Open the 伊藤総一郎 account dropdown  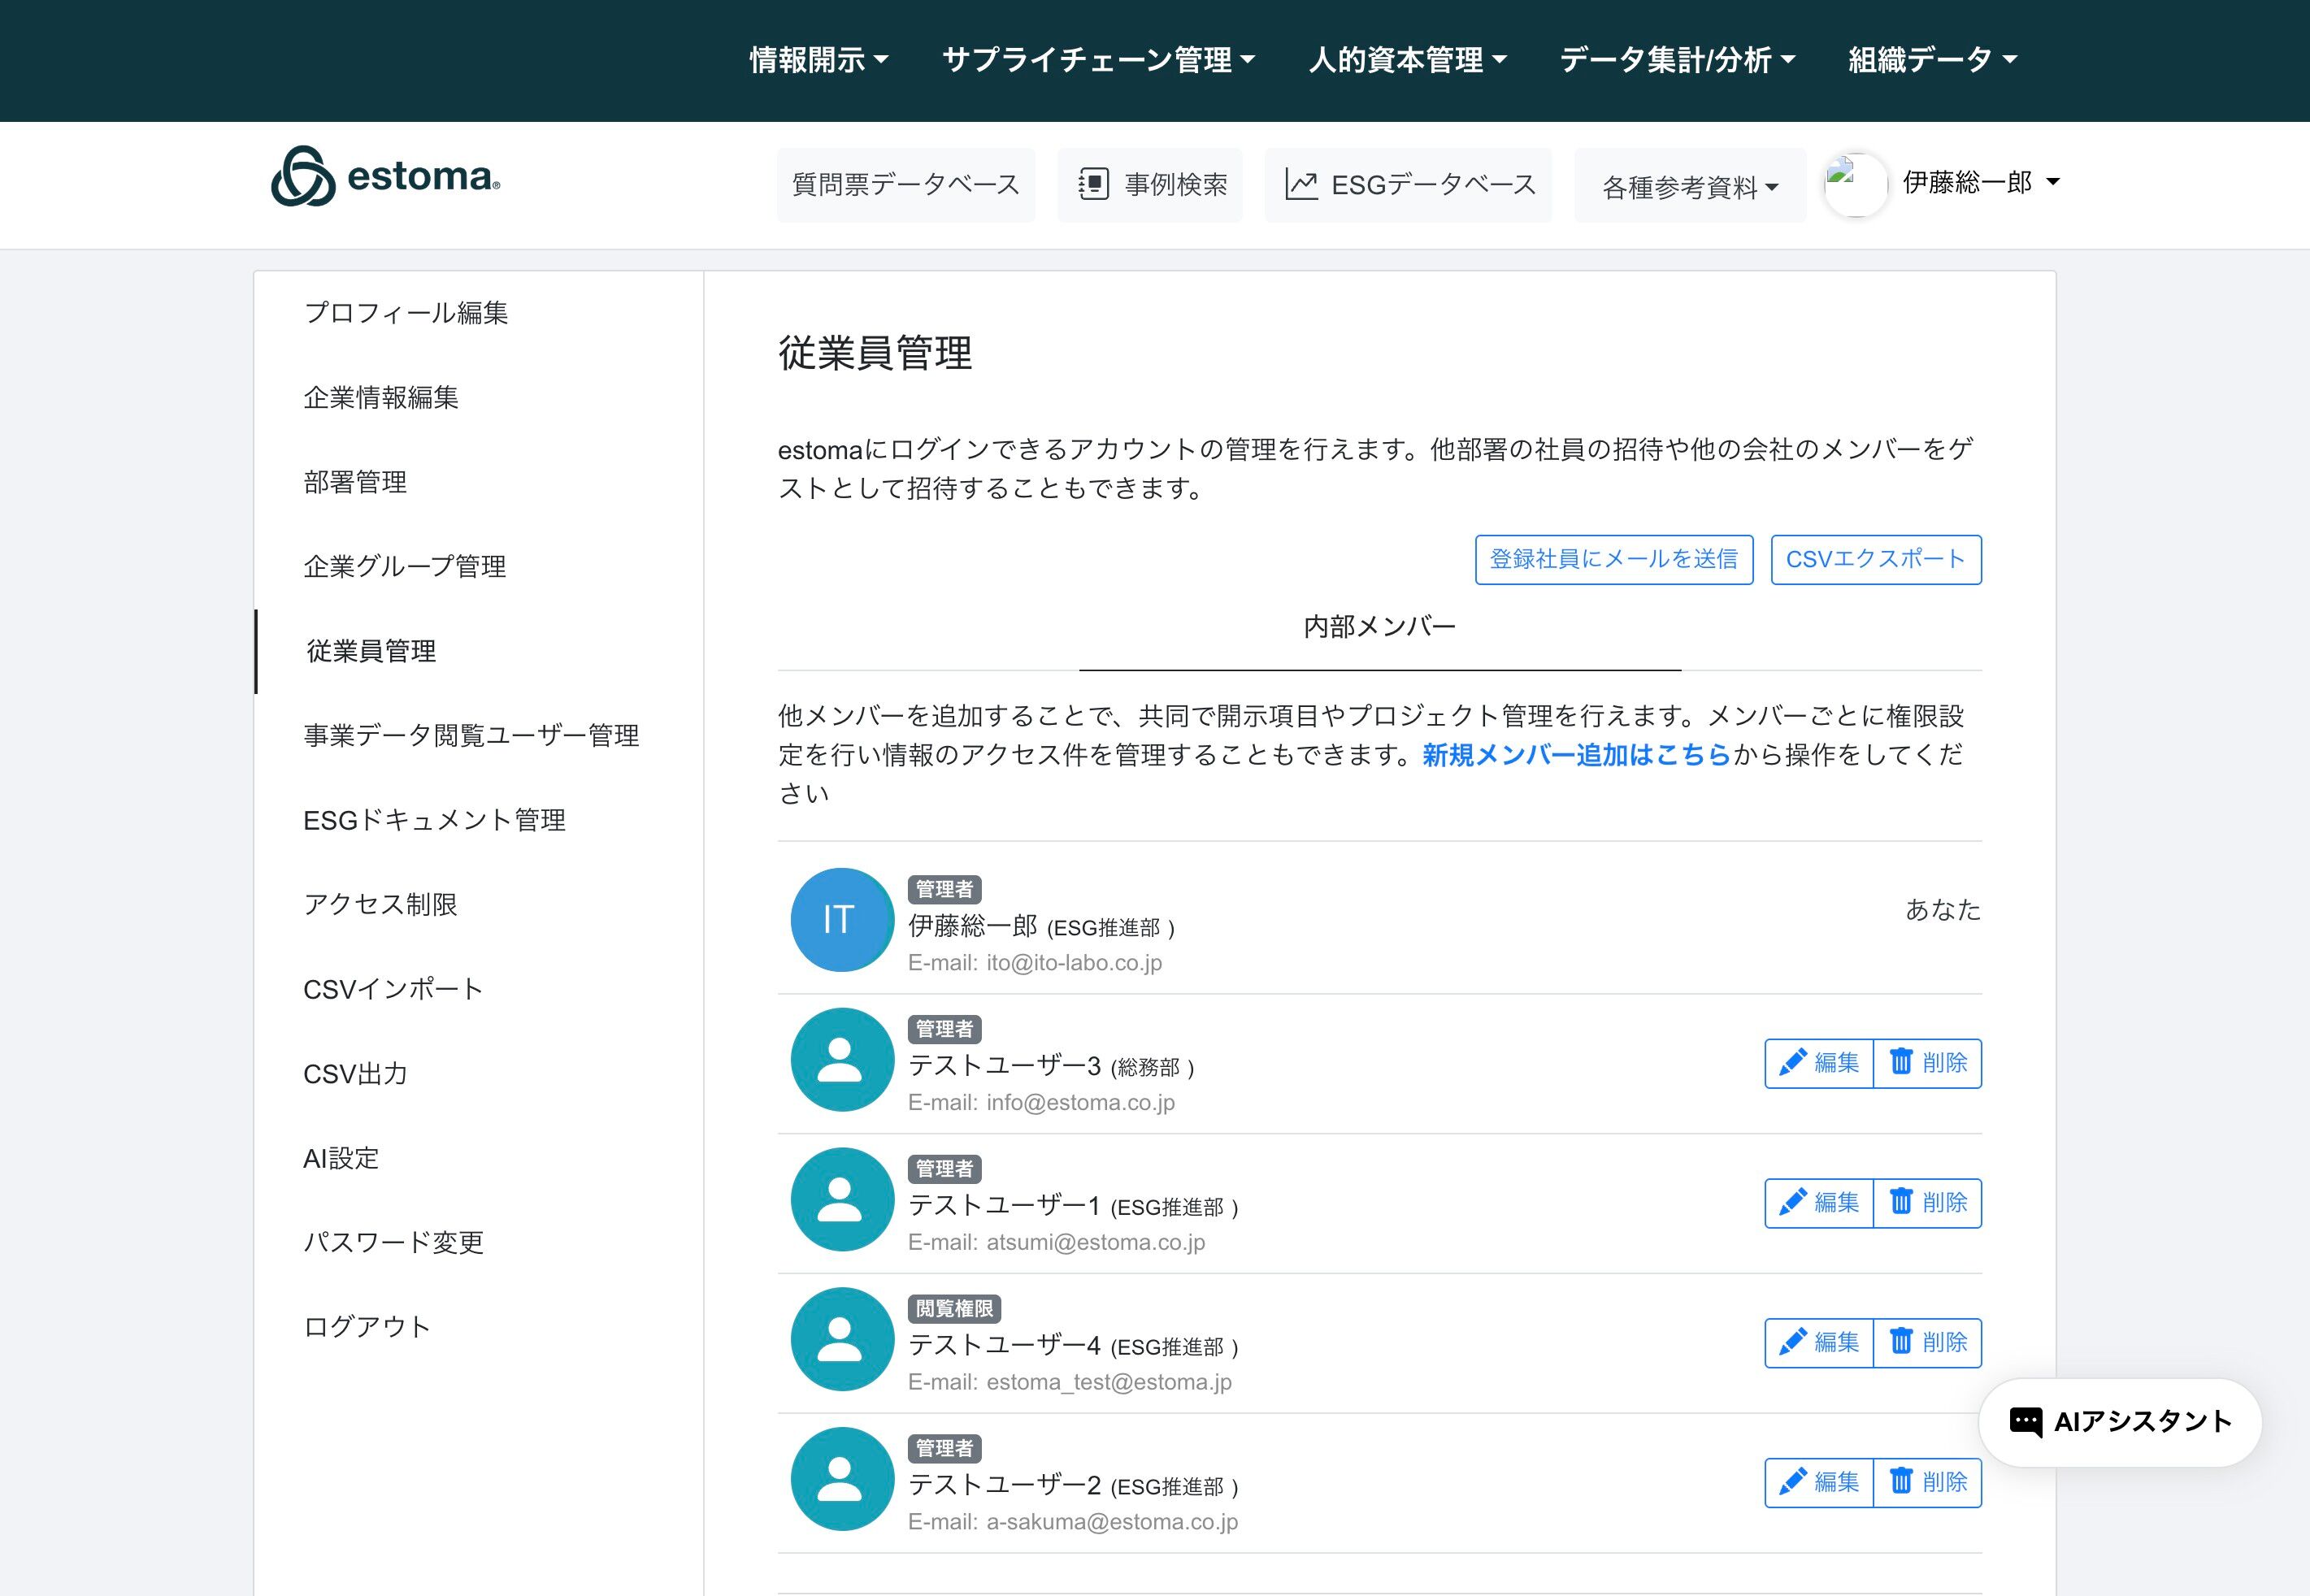tap(1980, 182)
